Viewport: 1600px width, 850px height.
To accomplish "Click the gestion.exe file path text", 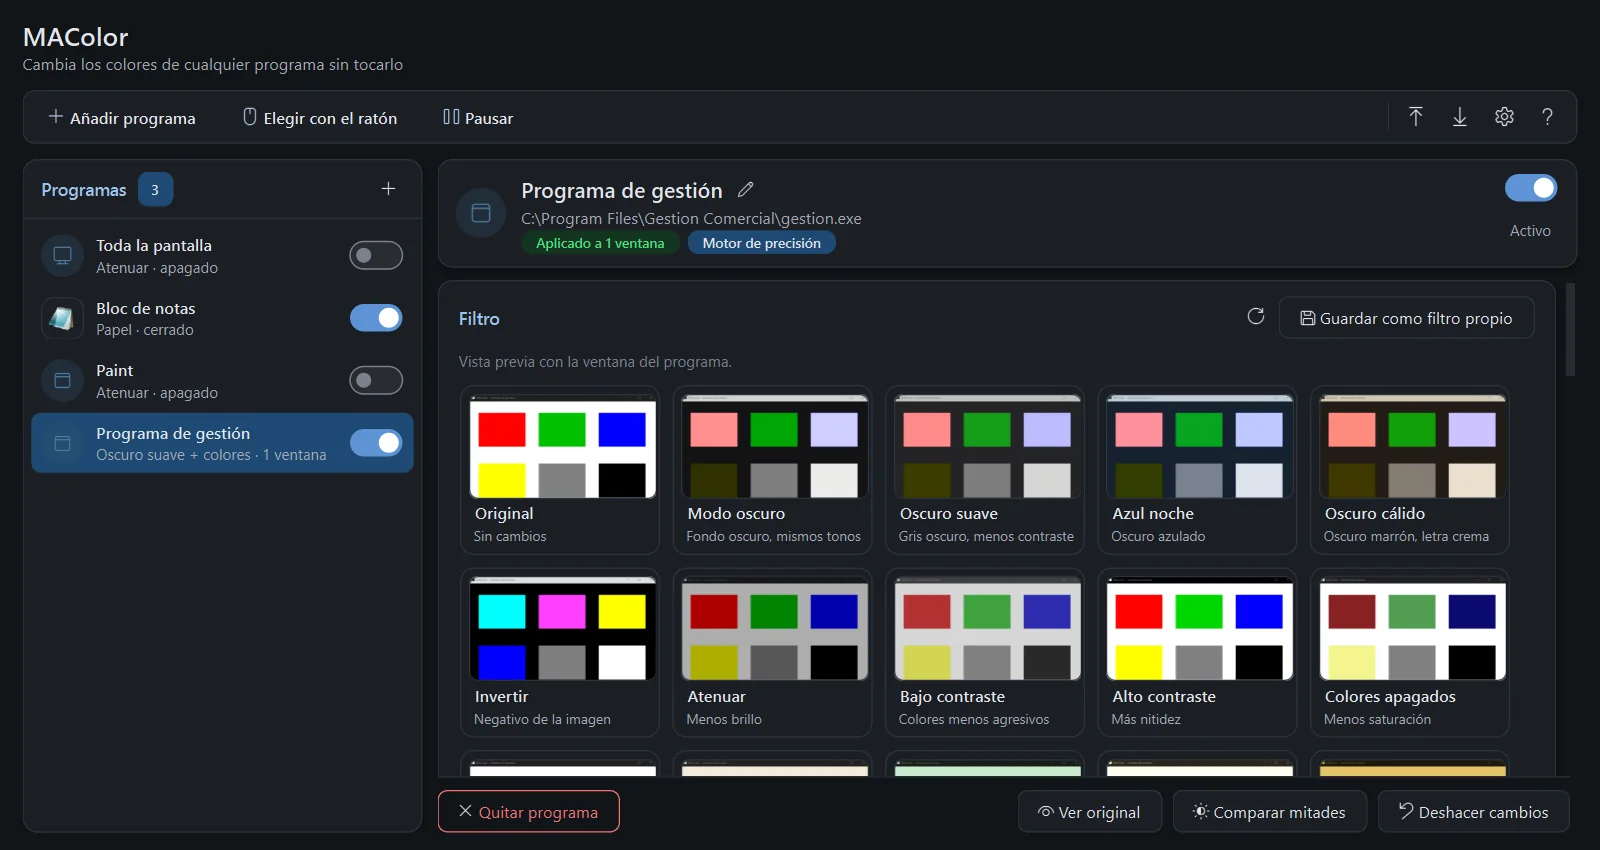I will coord(691,218).
